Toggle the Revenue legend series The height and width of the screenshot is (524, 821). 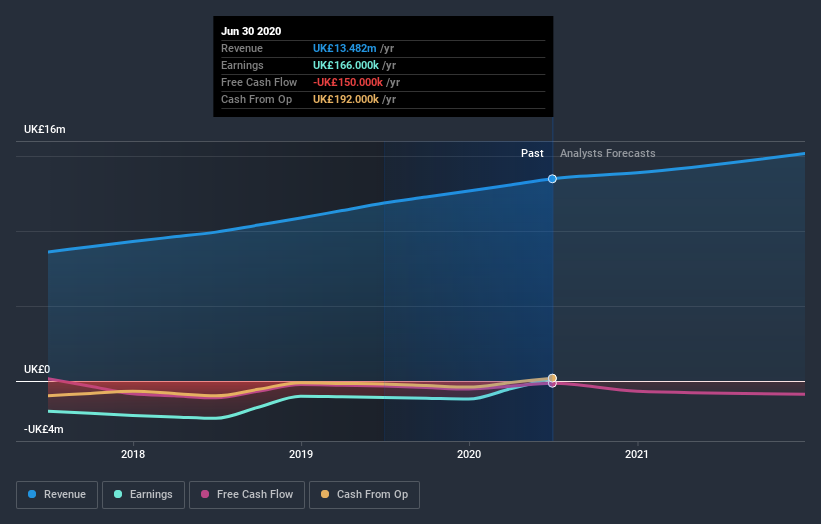[x=57, y=495]
